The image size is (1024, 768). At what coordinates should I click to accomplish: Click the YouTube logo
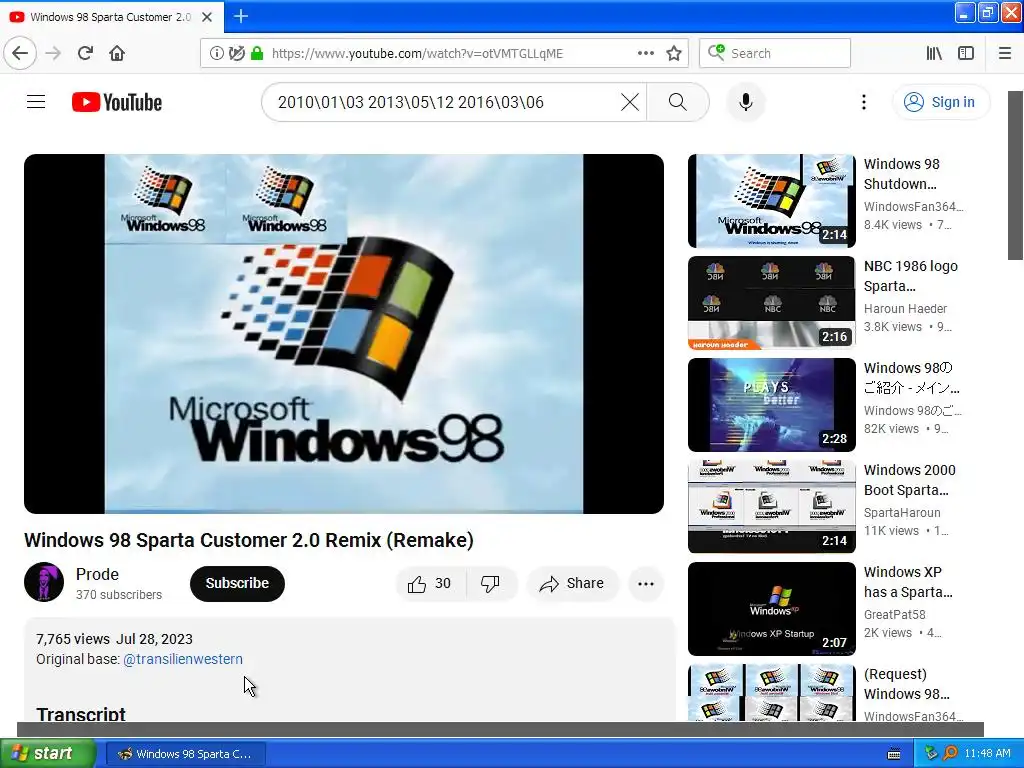coord(117,102)
